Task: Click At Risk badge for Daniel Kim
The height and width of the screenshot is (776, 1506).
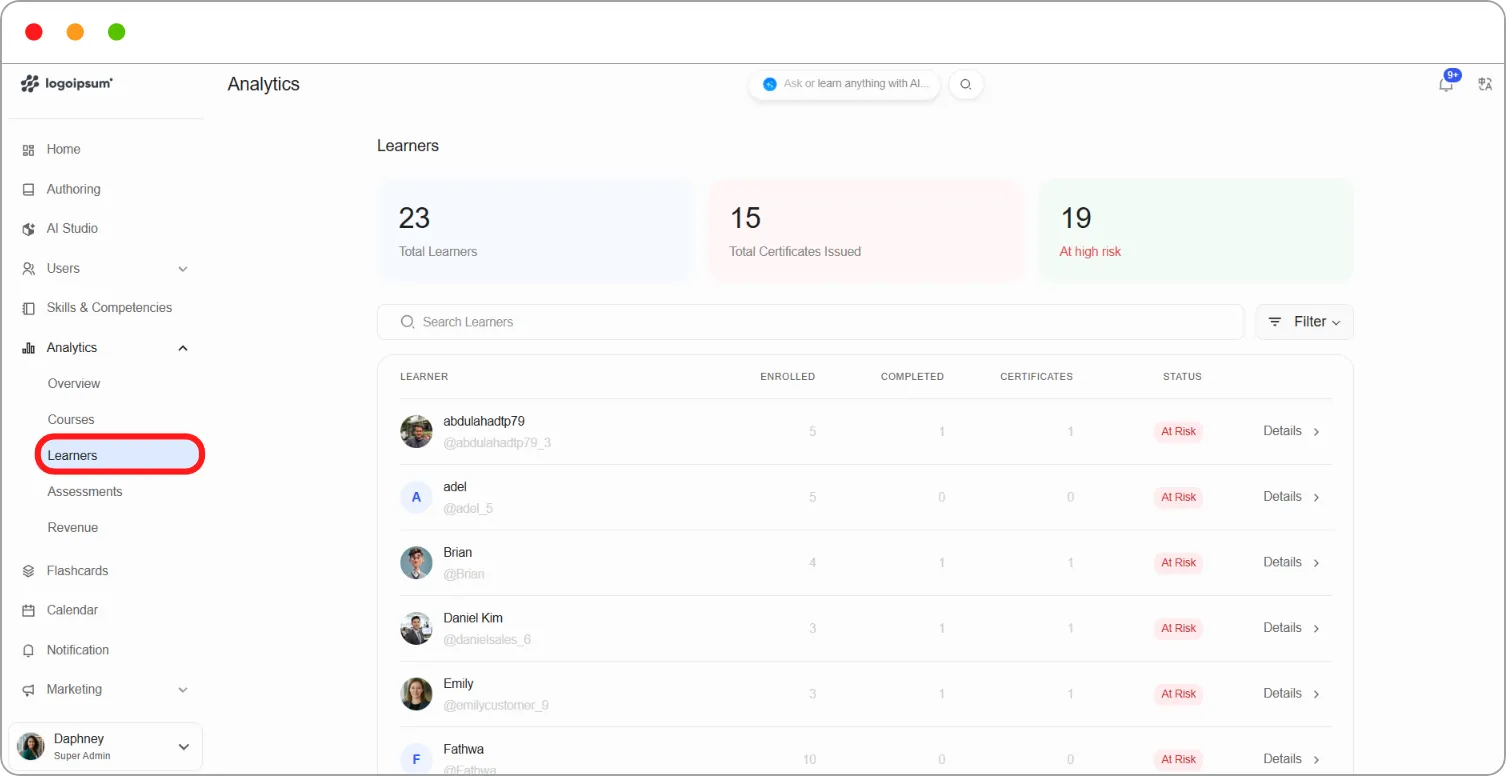Action: pyautogui.click(x=1178, y=629)
